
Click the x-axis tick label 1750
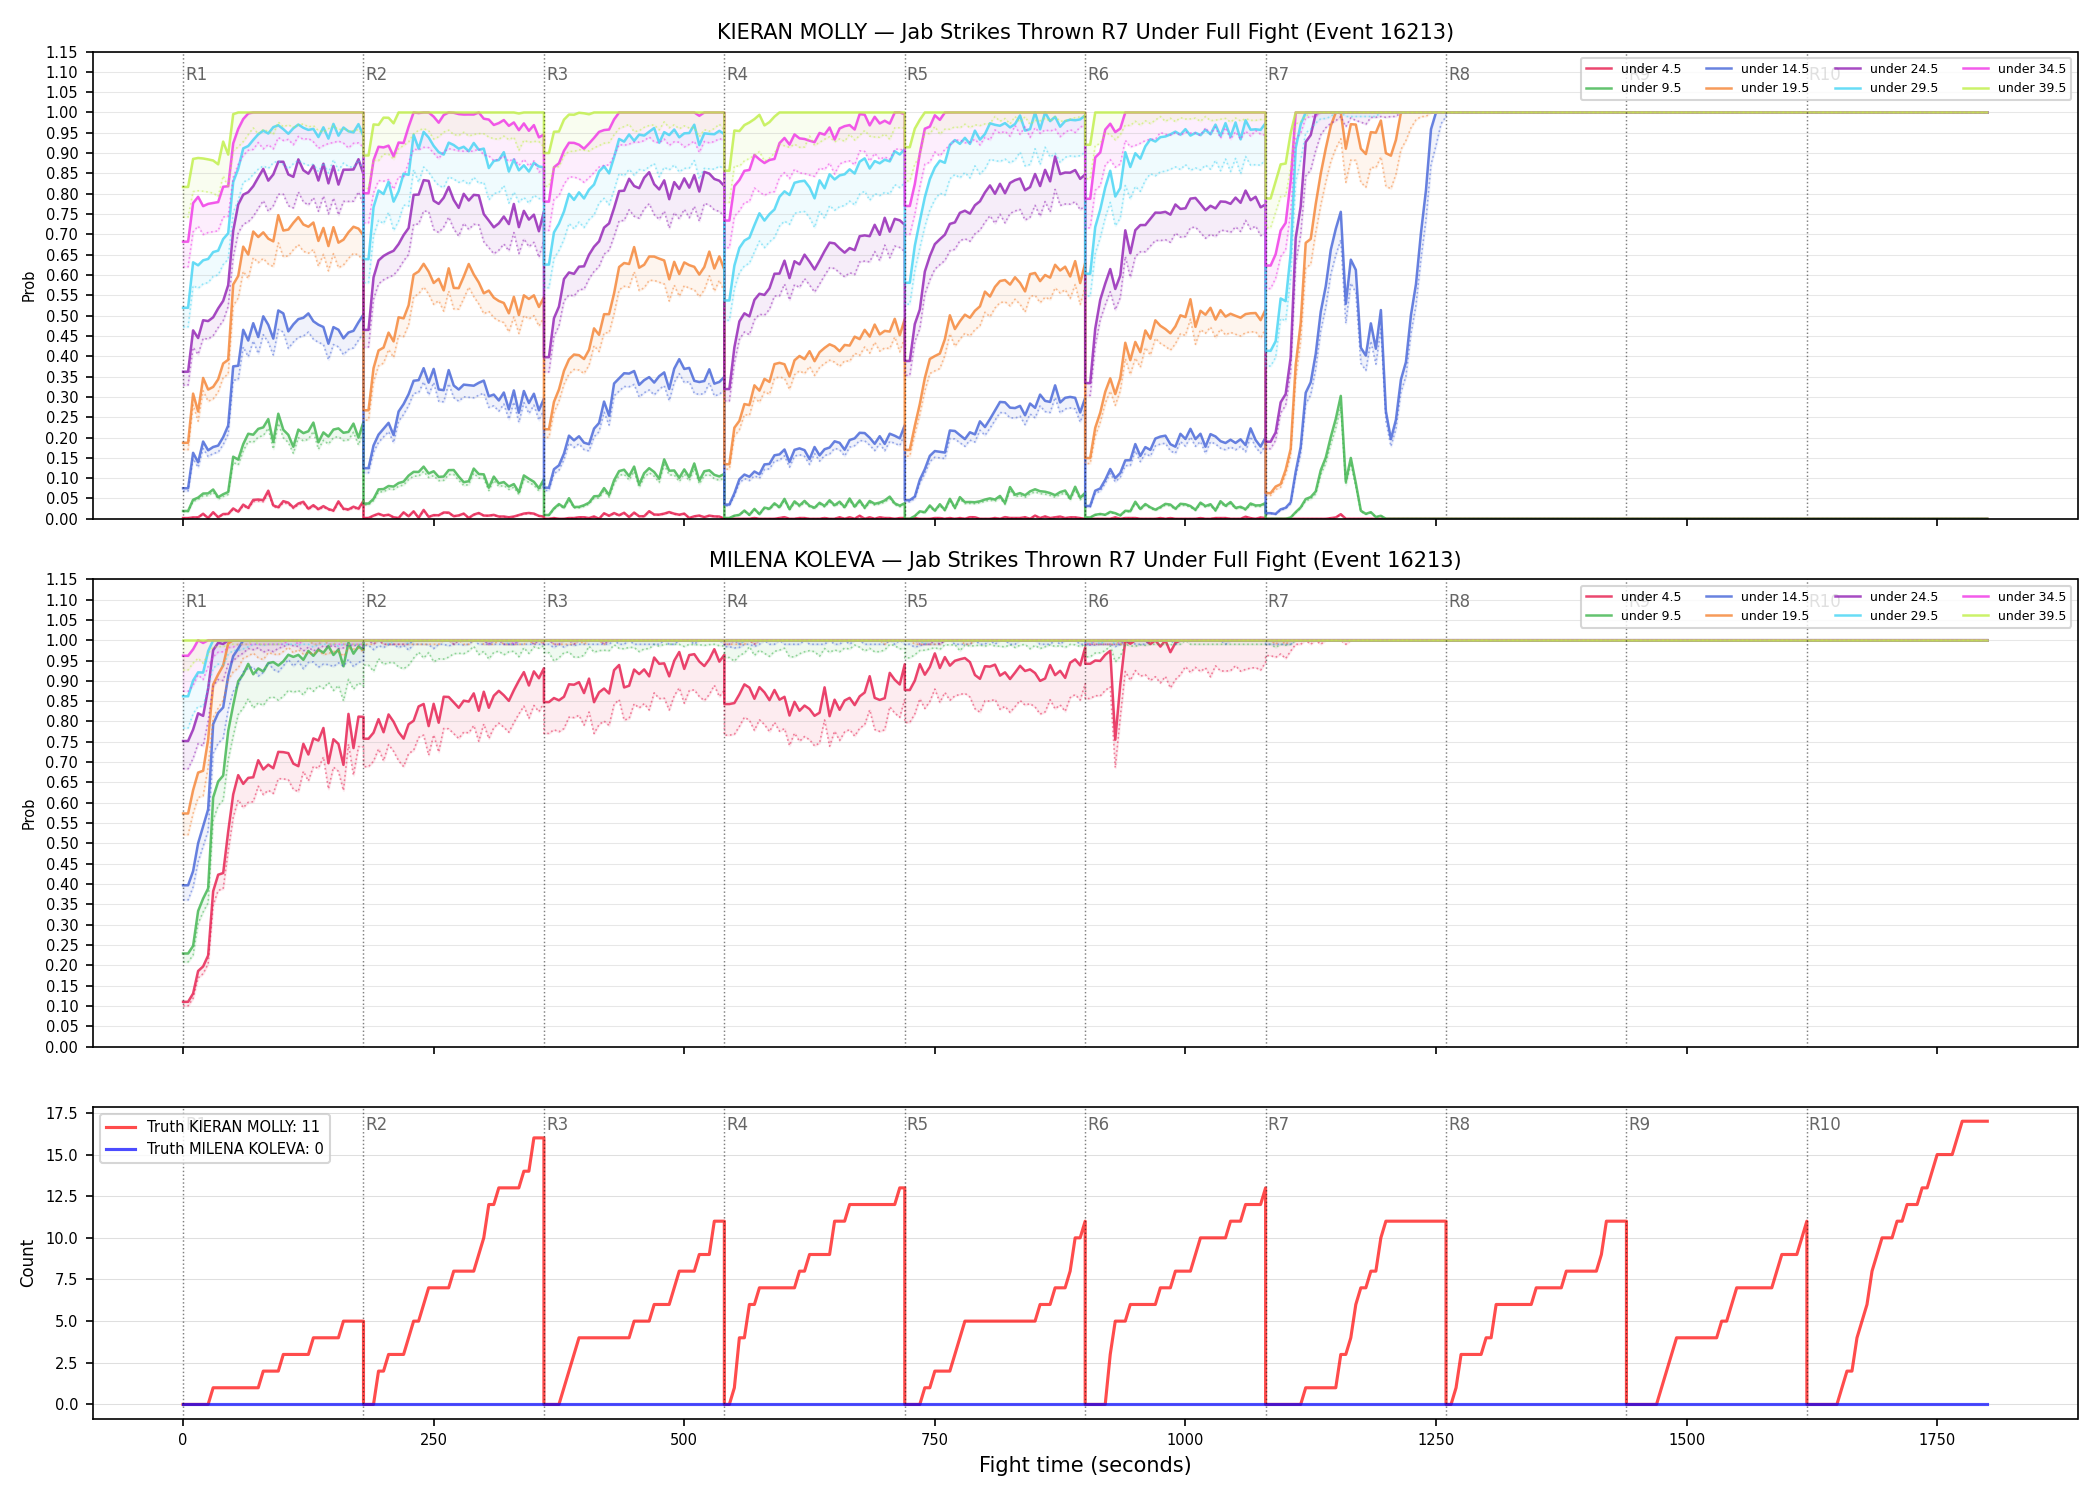click(x=1937, y=1440)
